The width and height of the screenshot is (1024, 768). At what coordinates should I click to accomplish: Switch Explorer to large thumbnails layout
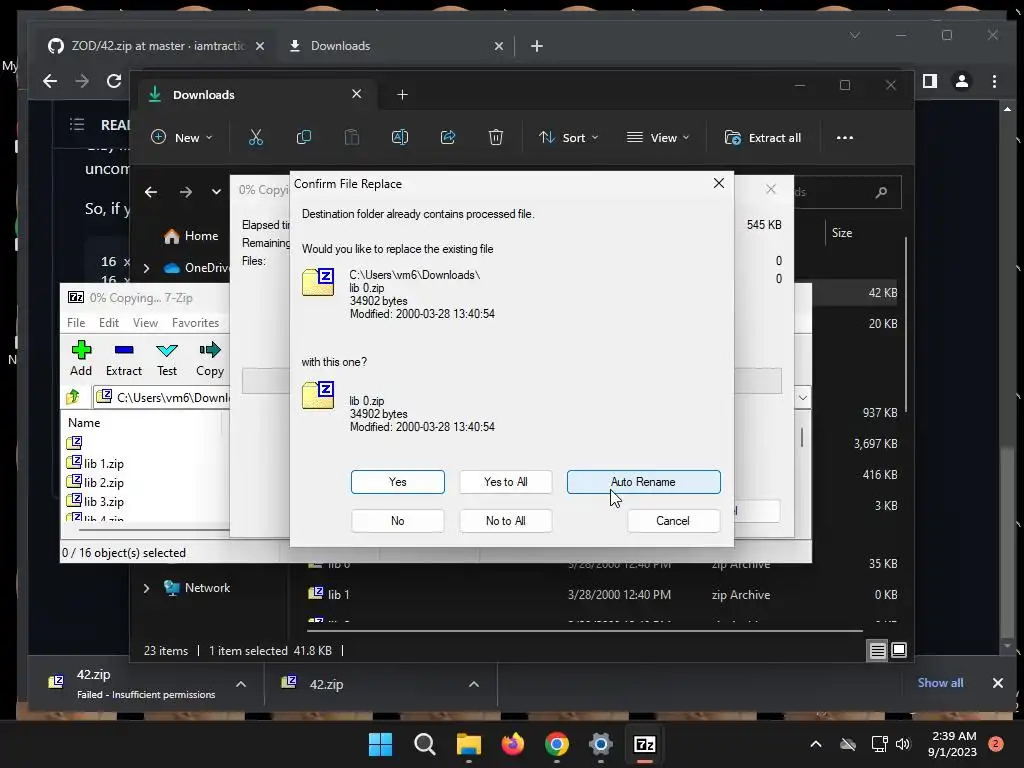coord(899,650)
